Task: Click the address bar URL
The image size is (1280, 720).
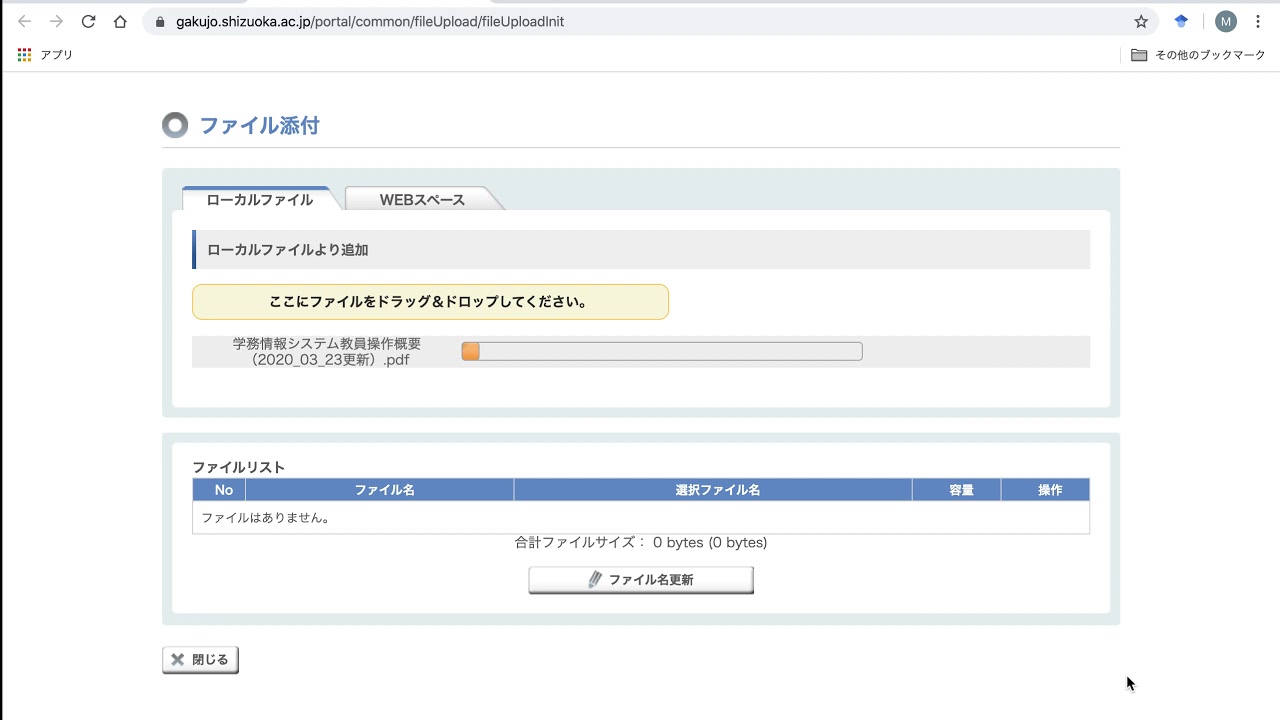Action: pos(370,21)
